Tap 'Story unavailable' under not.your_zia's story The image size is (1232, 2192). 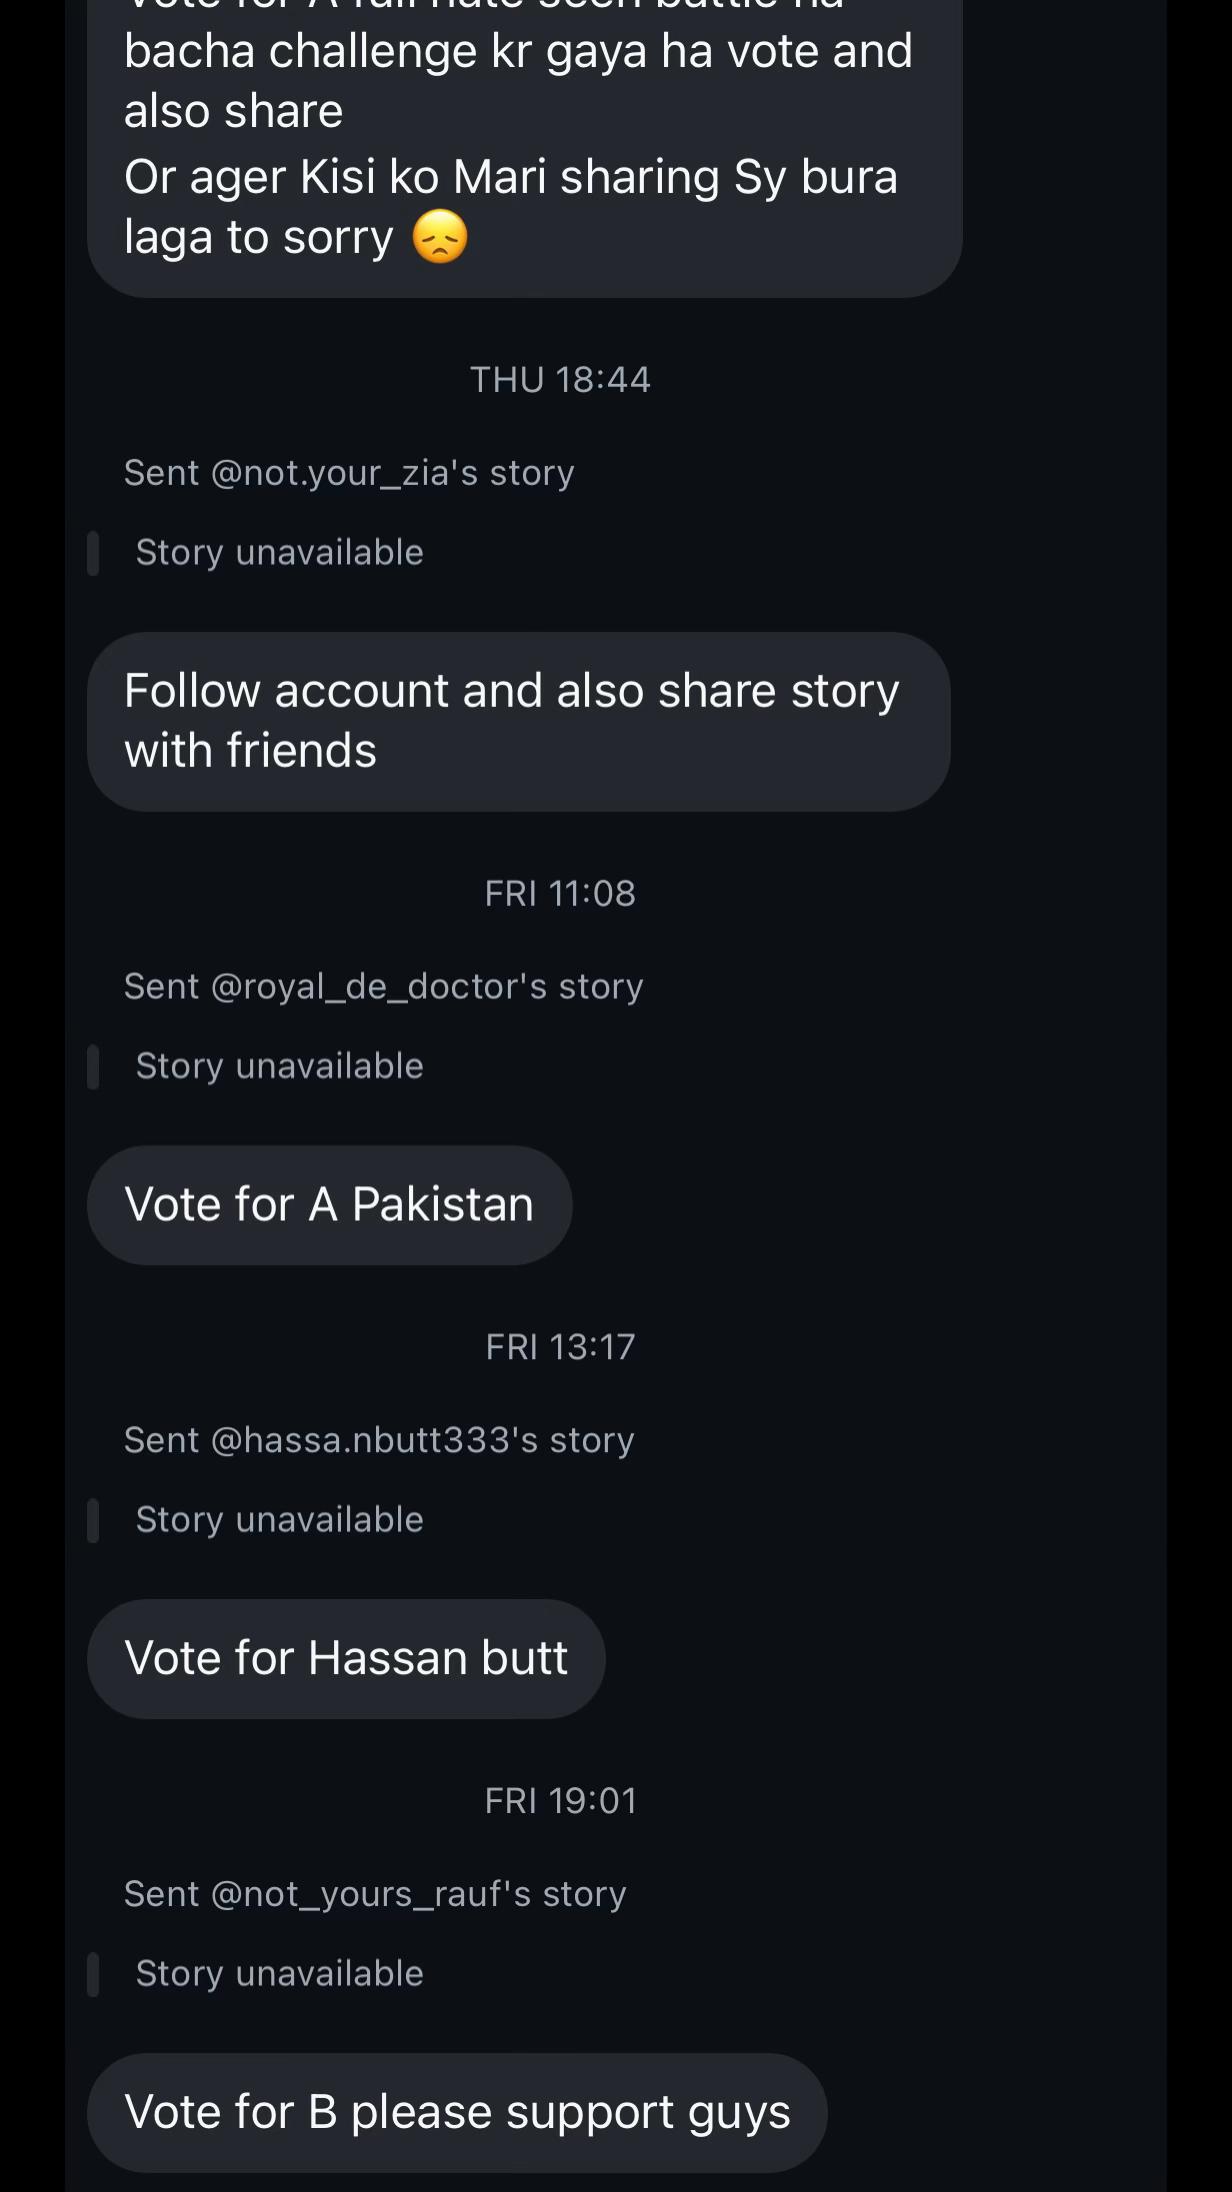(x=280, y=553)
